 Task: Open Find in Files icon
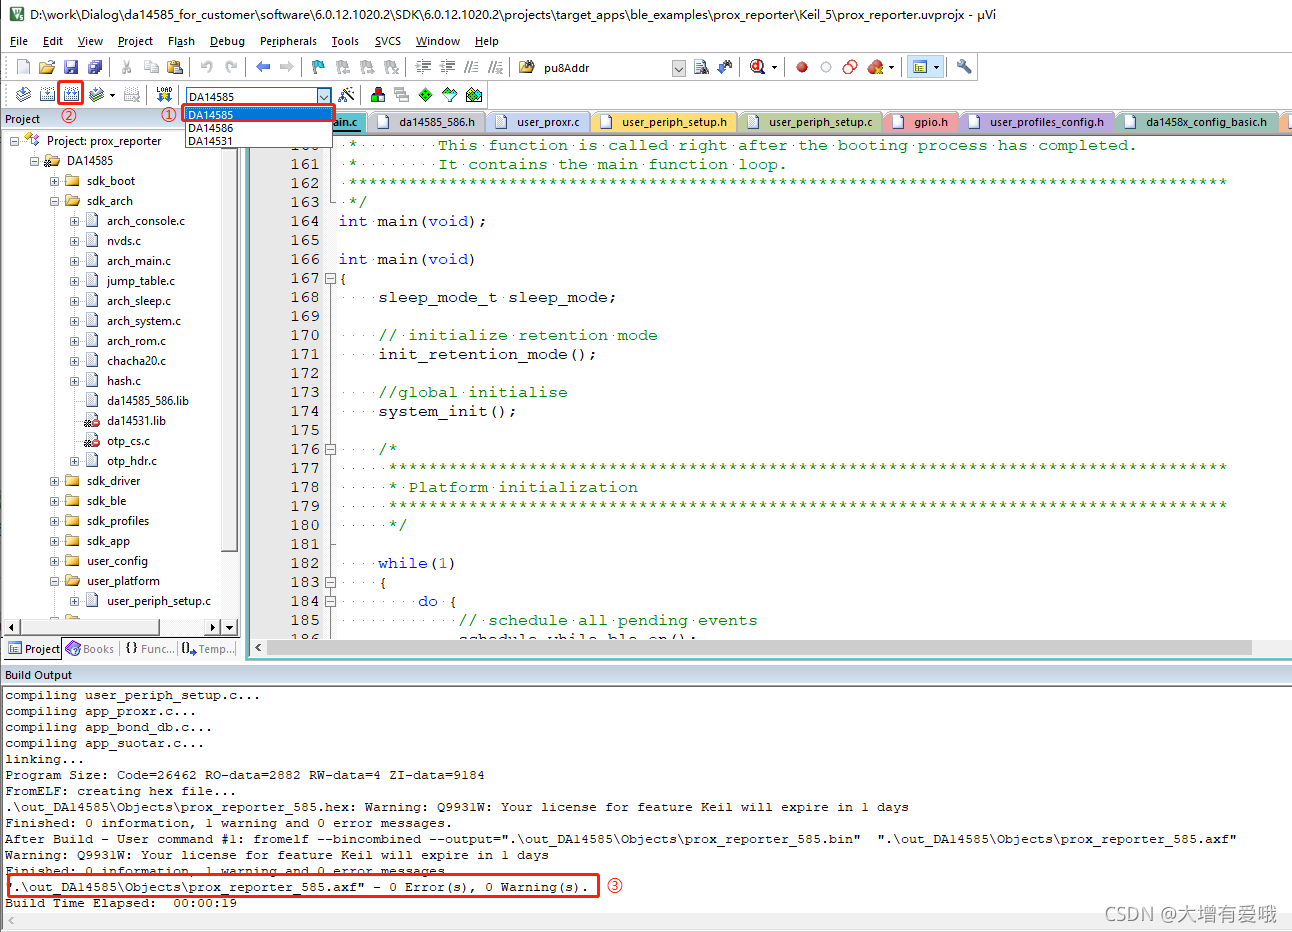[527, 67]
